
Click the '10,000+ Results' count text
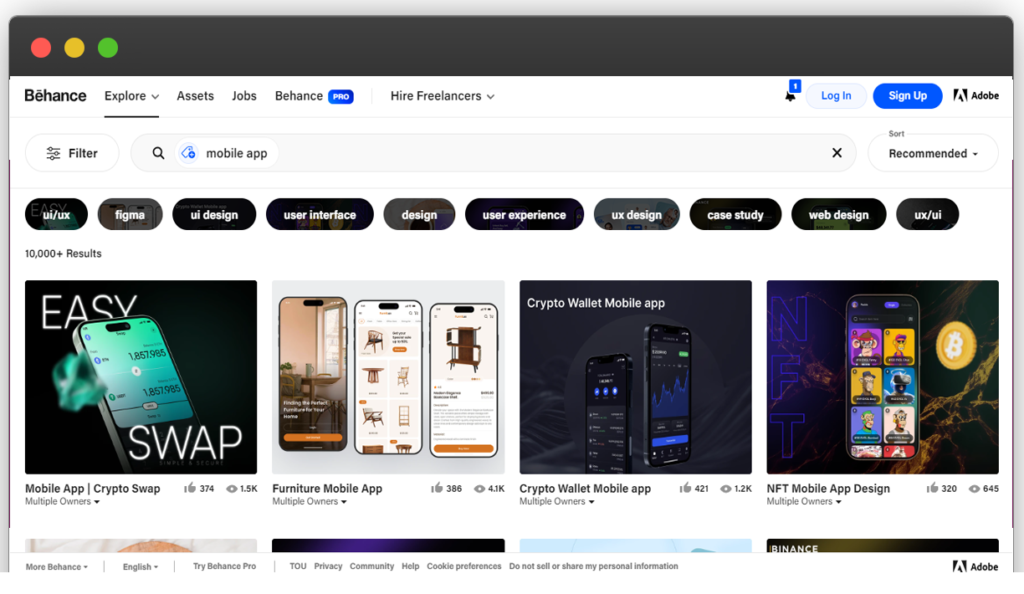[x=63, y=253]
